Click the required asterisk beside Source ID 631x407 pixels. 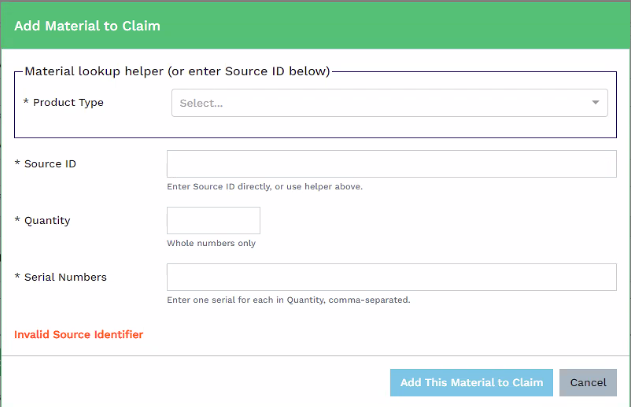(18, 163)
